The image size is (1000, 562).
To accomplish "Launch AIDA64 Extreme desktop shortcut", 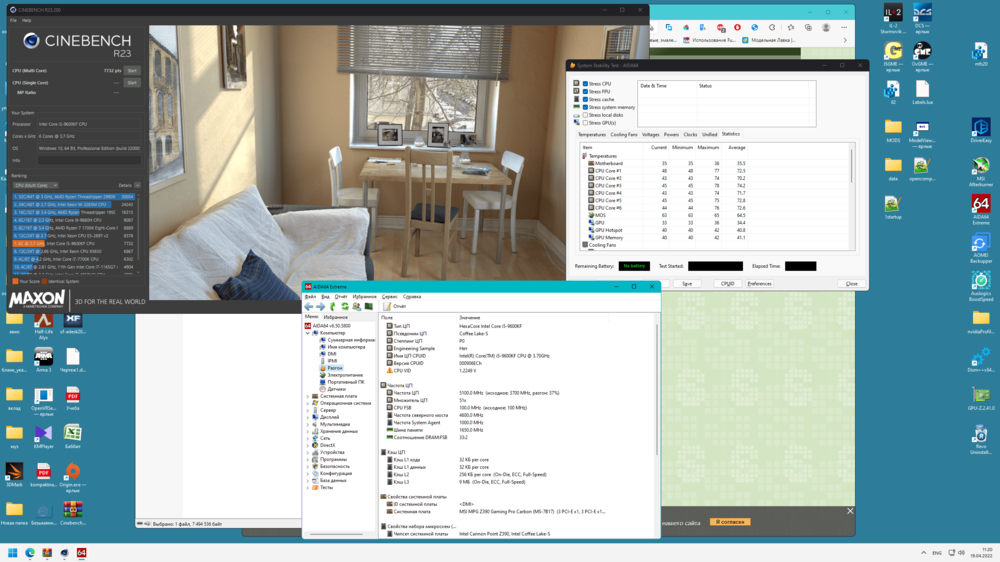I will pos(981,211).
